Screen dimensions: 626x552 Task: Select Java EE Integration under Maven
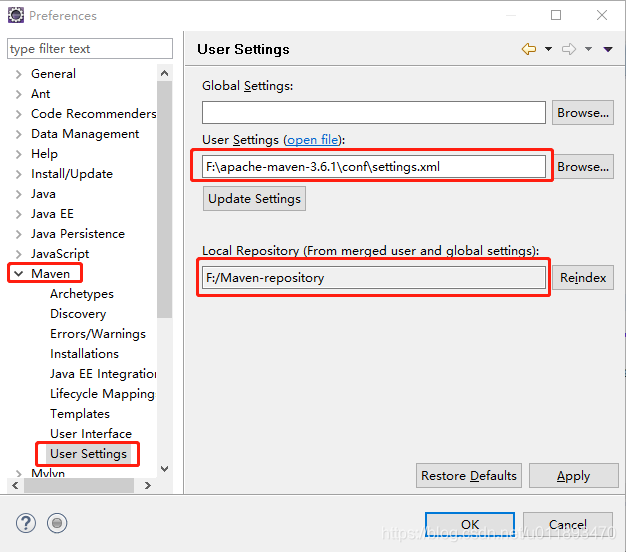[103, 374]
